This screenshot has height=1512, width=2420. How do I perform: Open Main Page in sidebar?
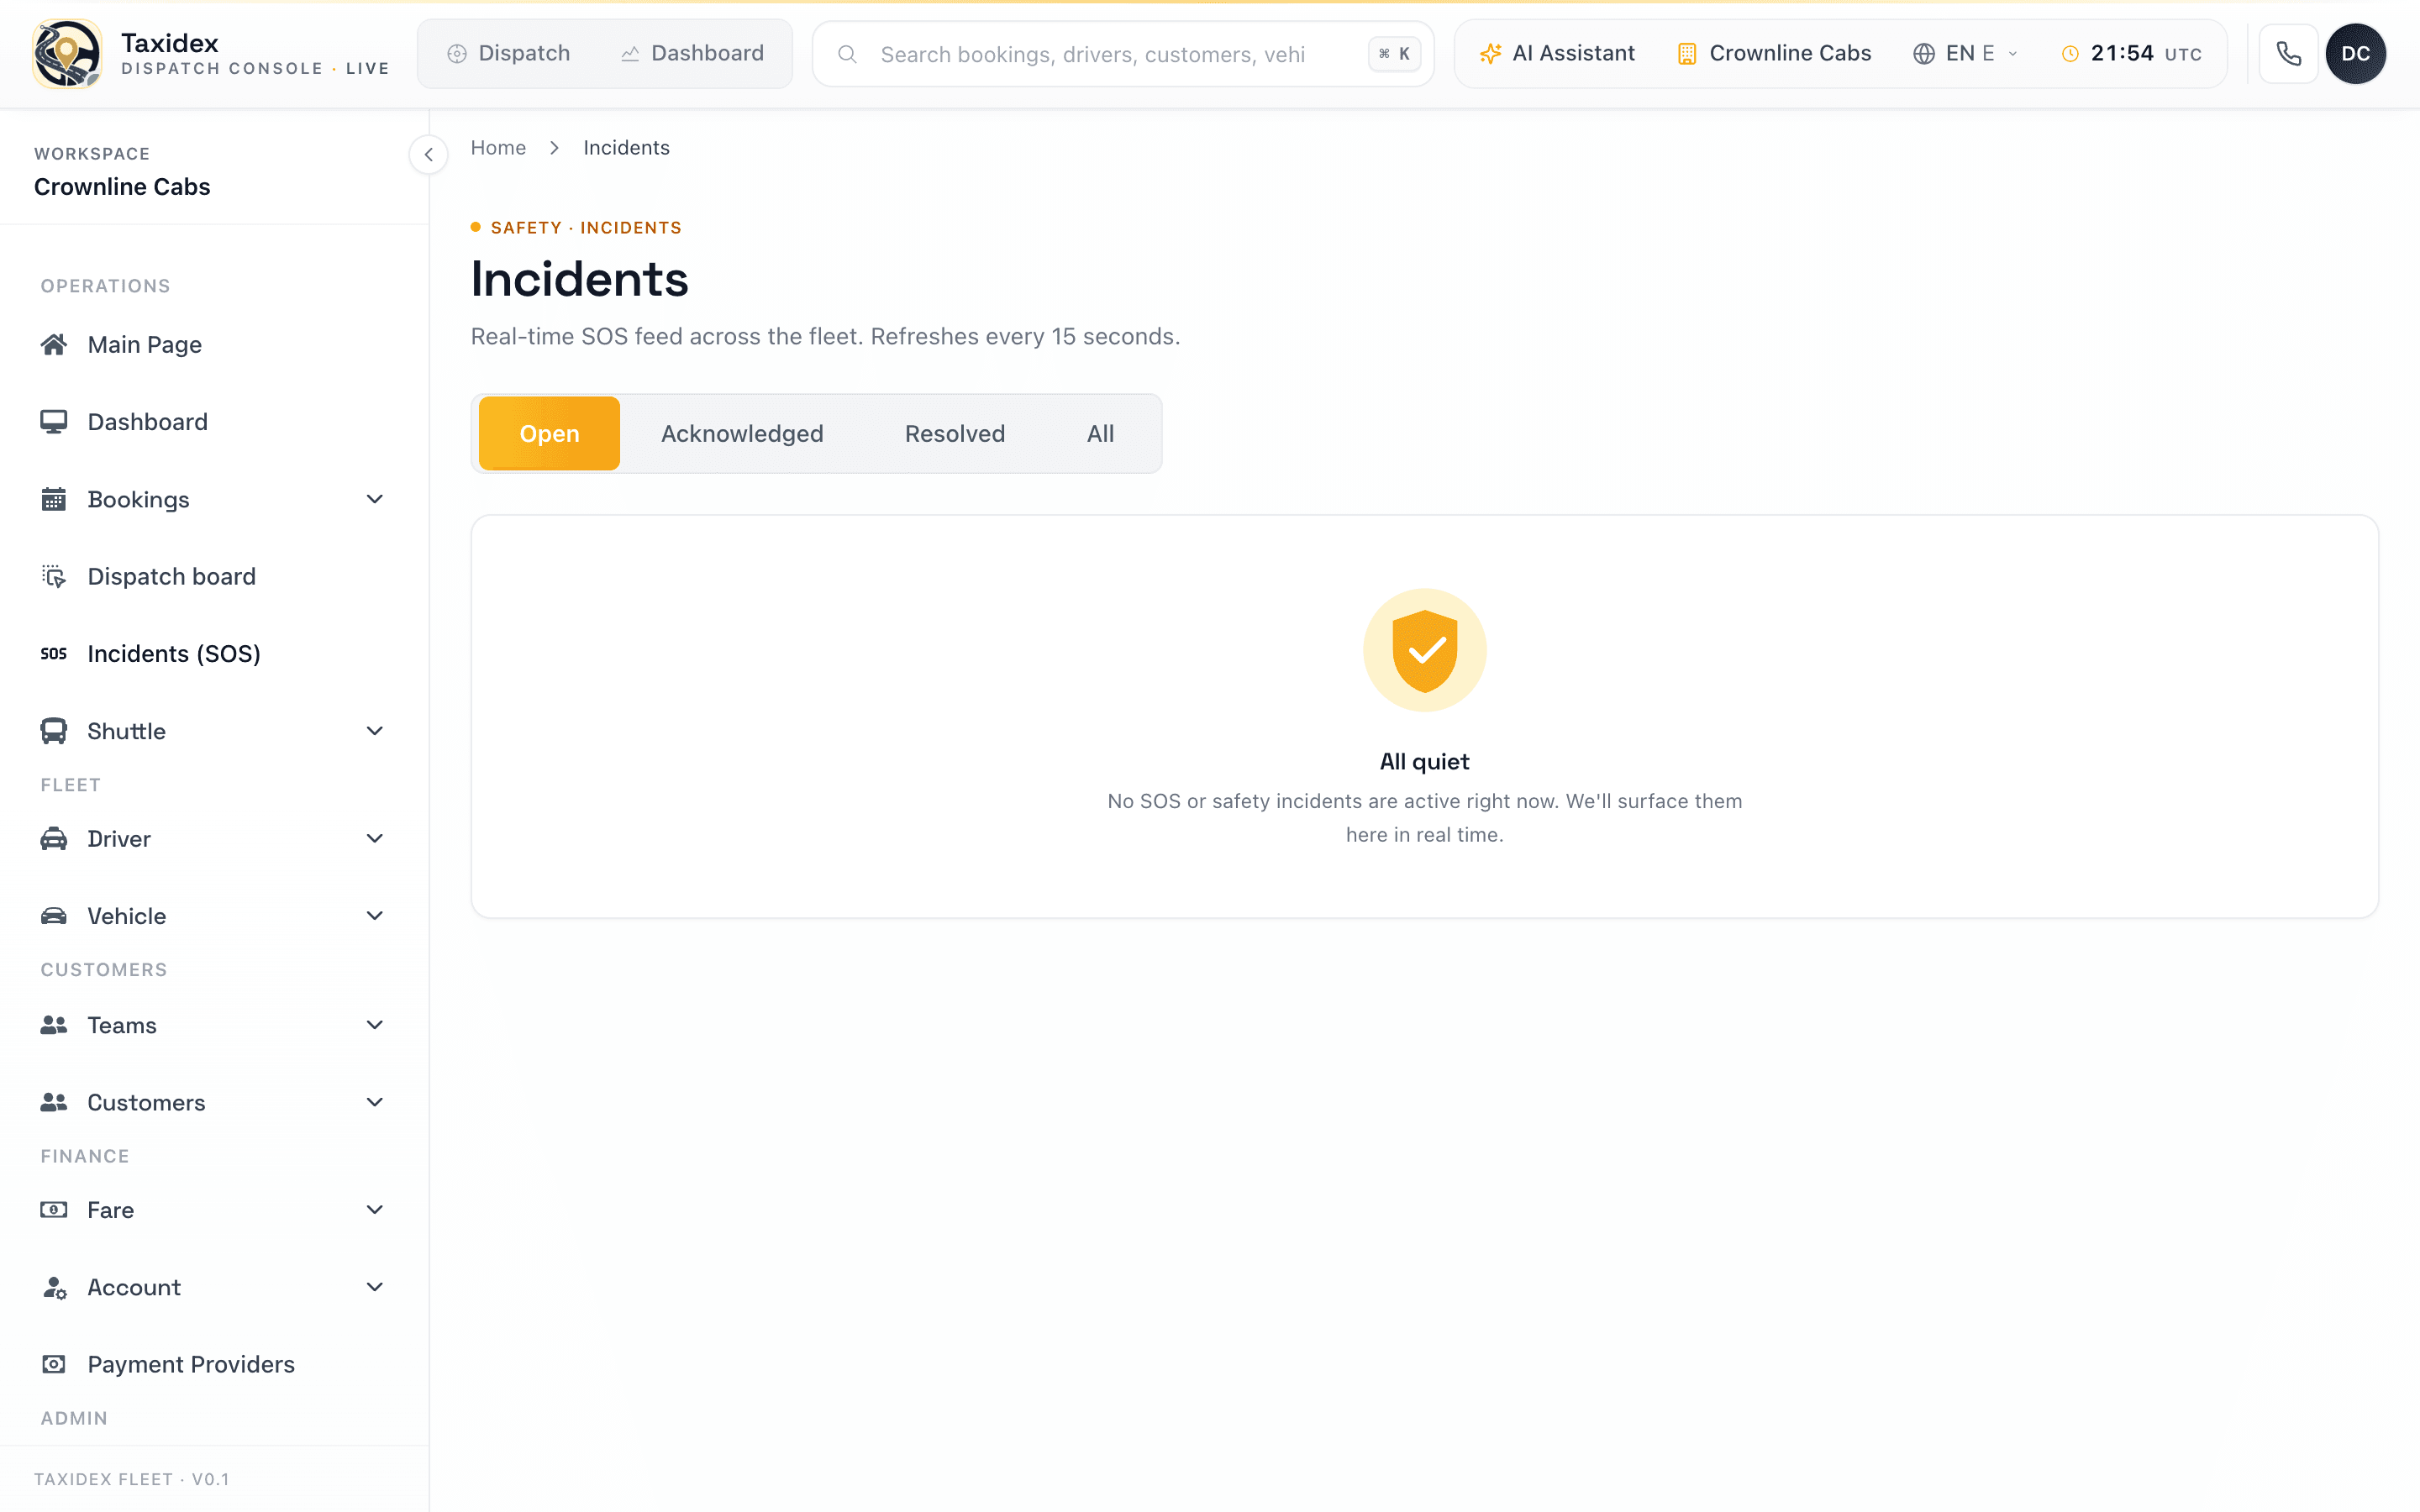pos(214,345)
